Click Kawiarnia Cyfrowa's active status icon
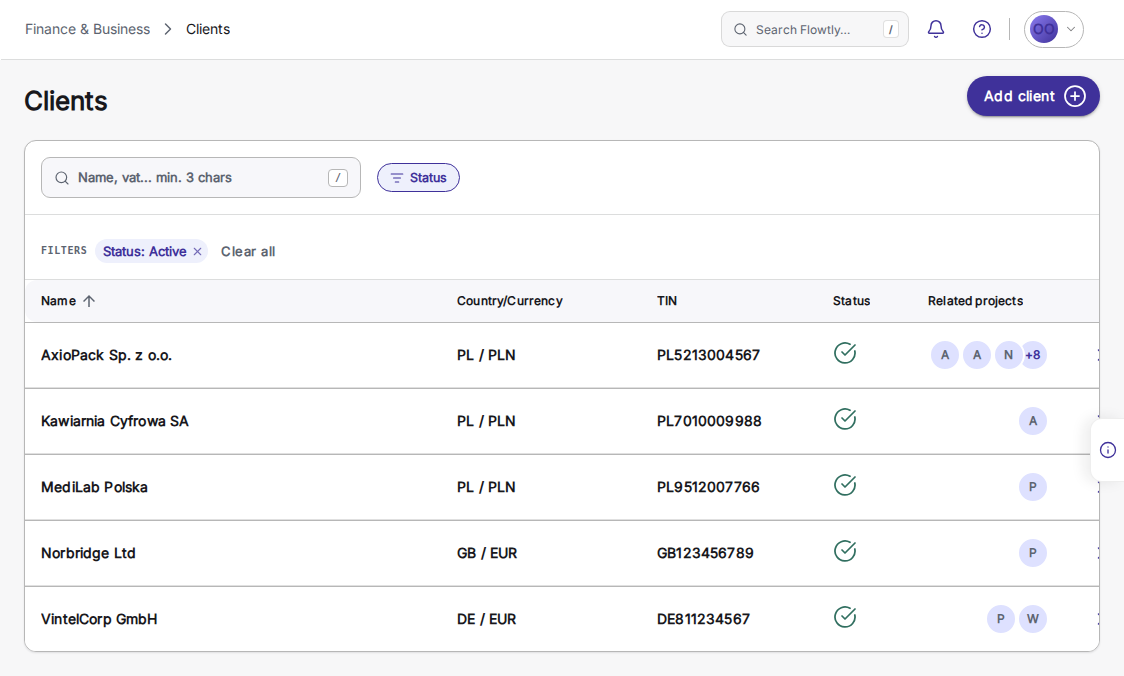 (x=845, y=419)
